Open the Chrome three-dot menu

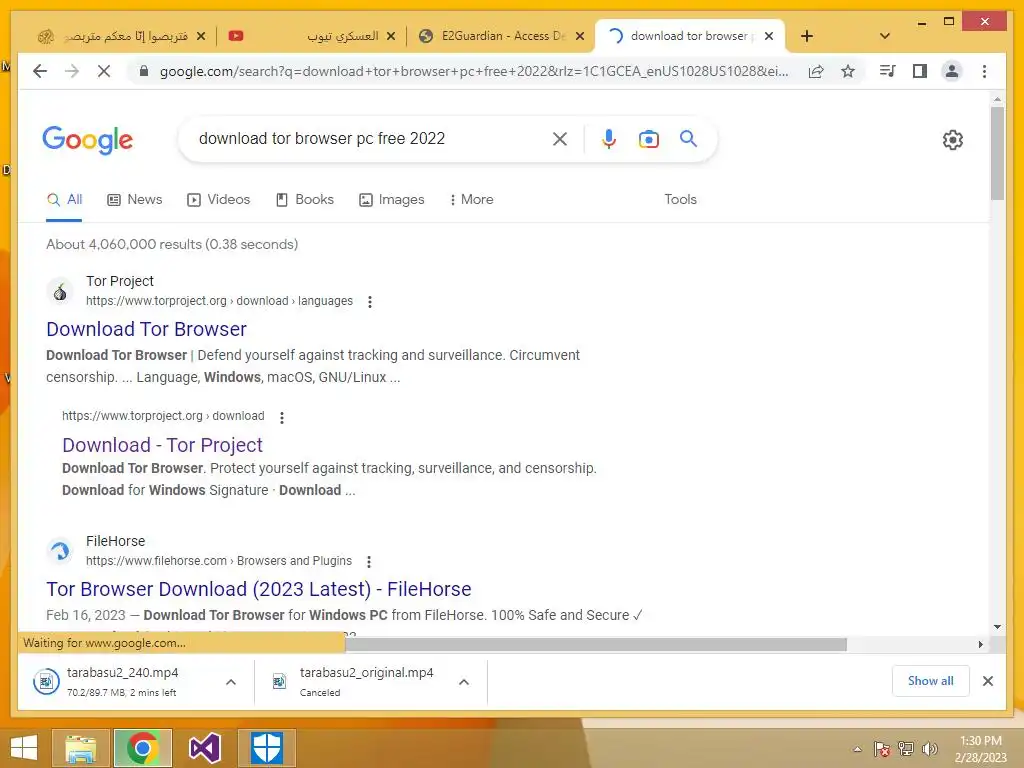984,71
